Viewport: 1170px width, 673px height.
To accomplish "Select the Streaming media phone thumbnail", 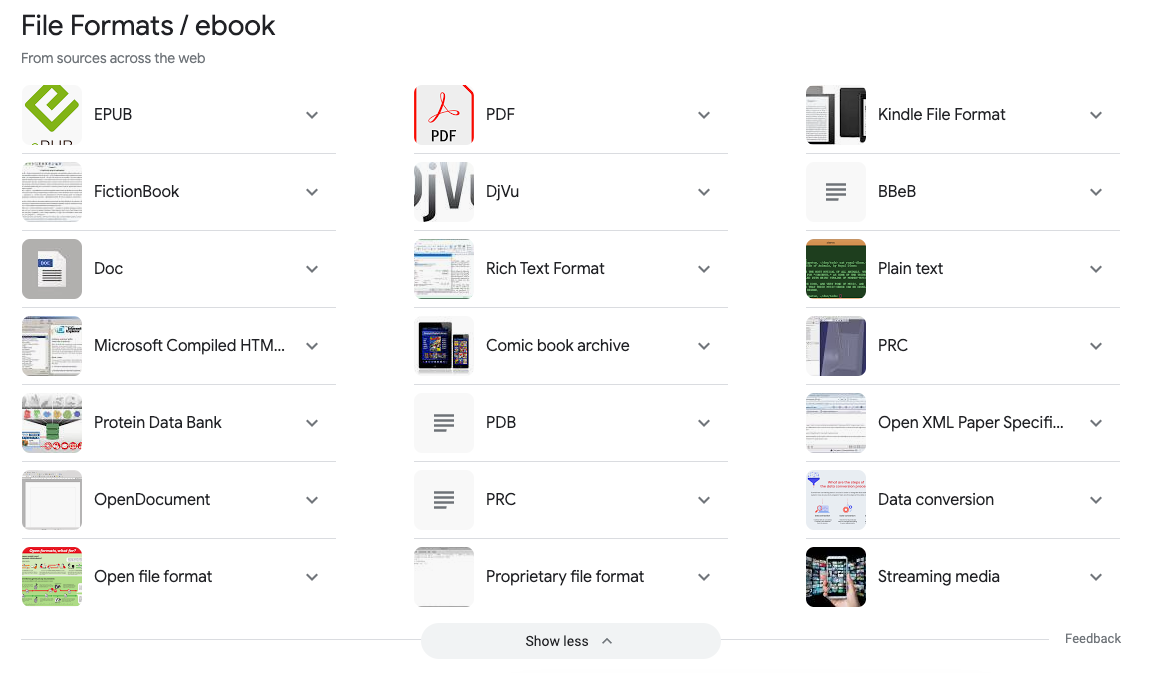I will [x=836, y=577].
